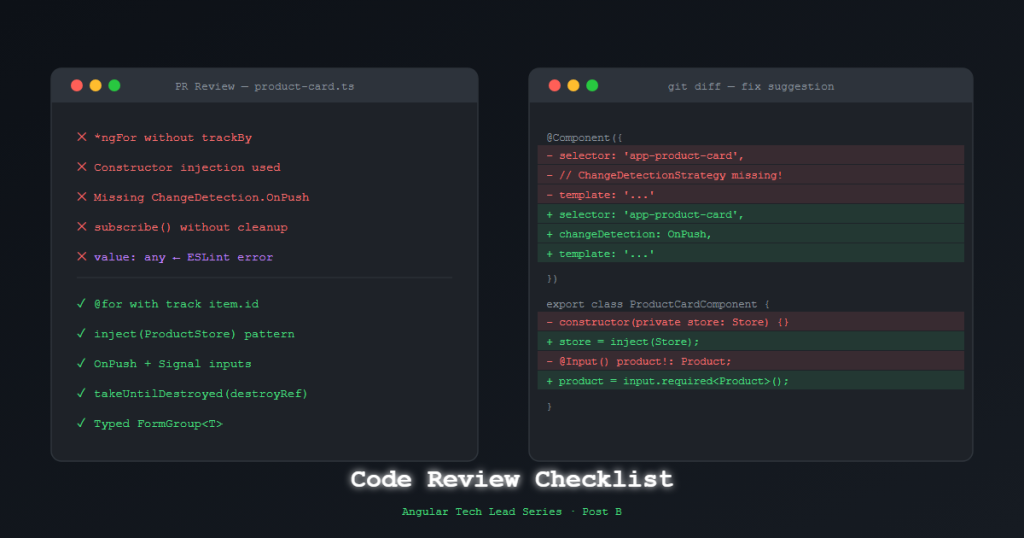Click the X icon next to 'value: any'
The width and height of the screenshot is (1024, 538).
click(x=82, y=257)
